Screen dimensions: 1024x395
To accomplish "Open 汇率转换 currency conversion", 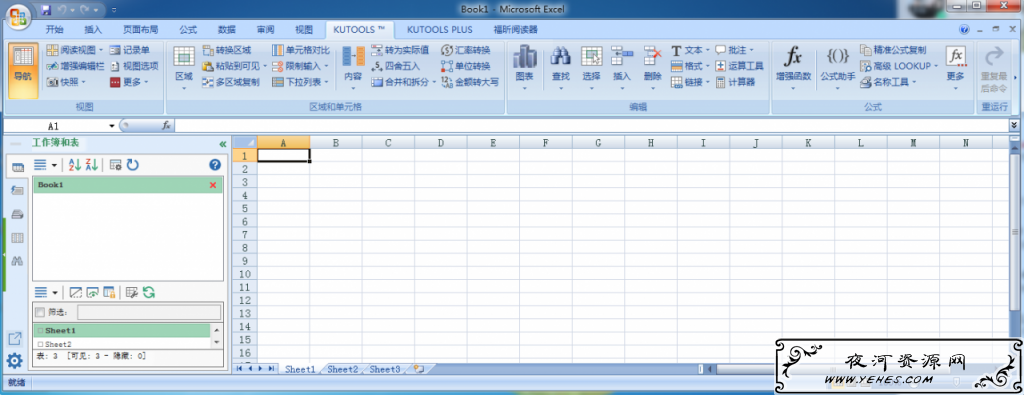I will tap(465, 50).
